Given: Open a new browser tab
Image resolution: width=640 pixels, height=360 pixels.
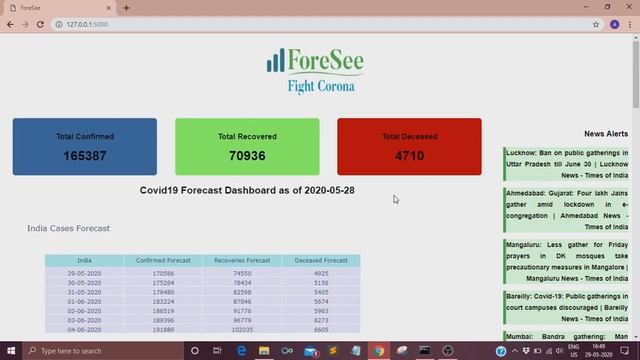Looking at the screenshot, I should coord(127,8).
